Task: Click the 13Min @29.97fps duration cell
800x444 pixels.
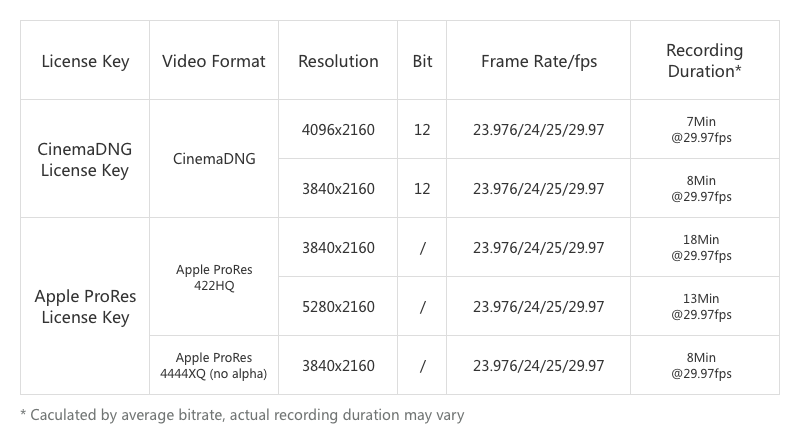Action: click(704, 307)
